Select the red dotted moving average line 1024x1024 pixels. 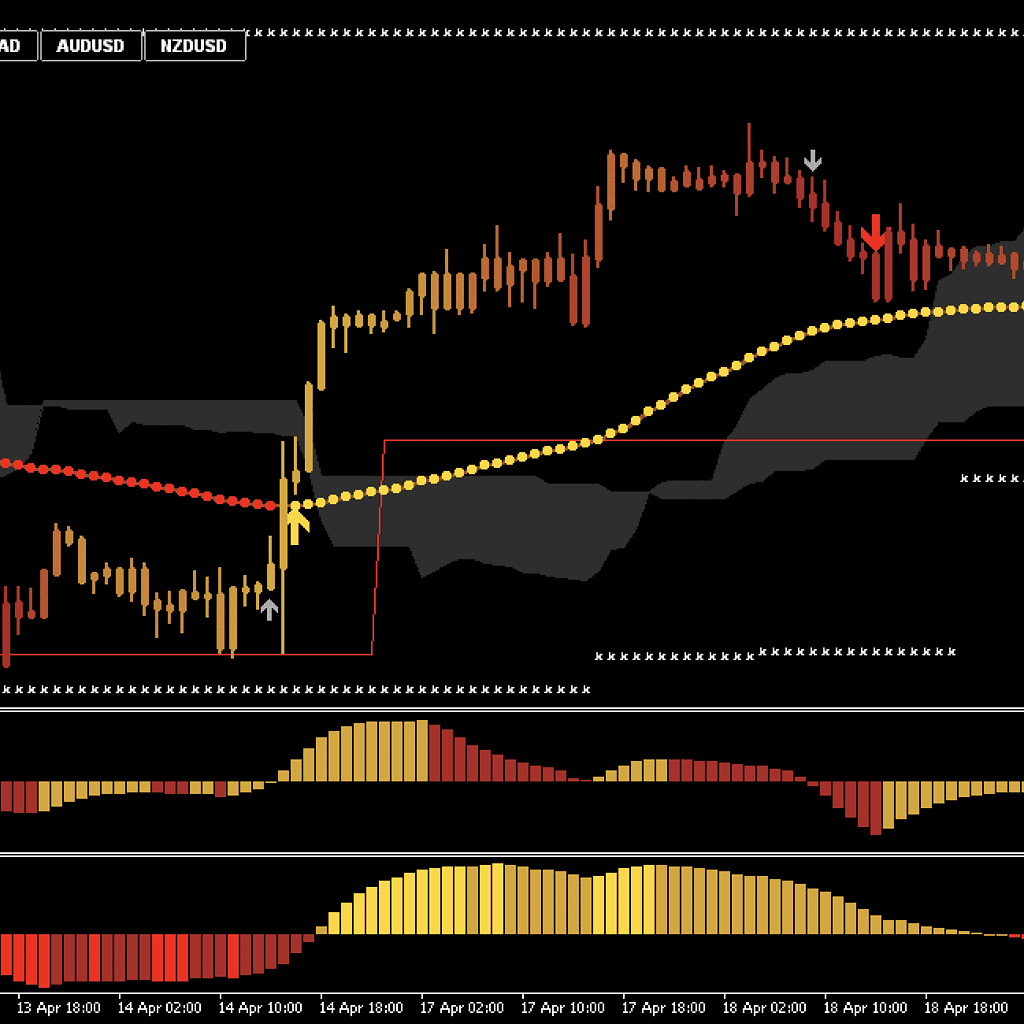pyautogui.click(x=150, y=485)
